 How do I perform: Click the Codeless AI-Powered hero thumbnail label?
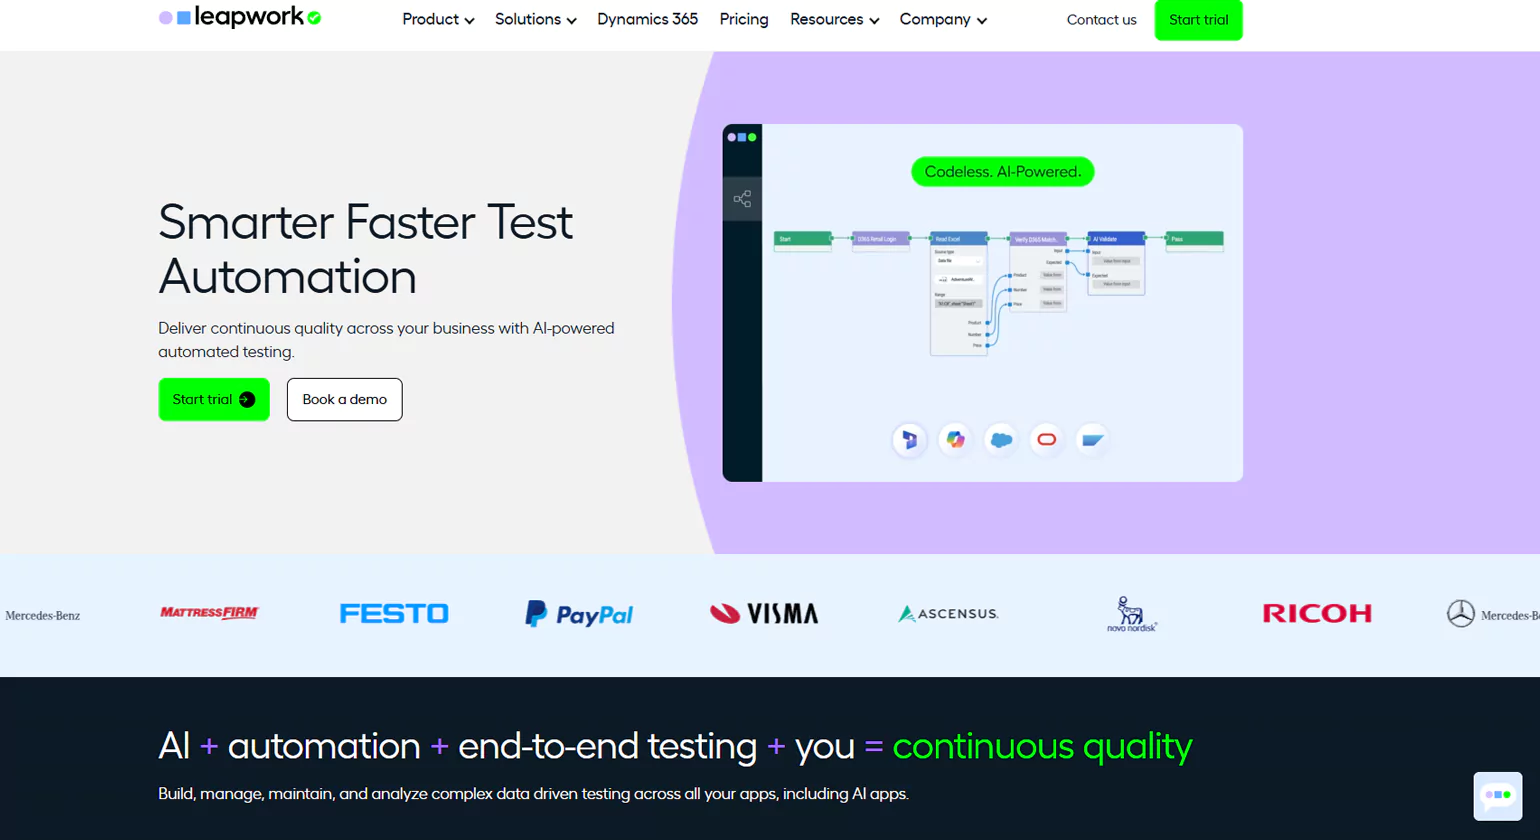pos(1002,172)
